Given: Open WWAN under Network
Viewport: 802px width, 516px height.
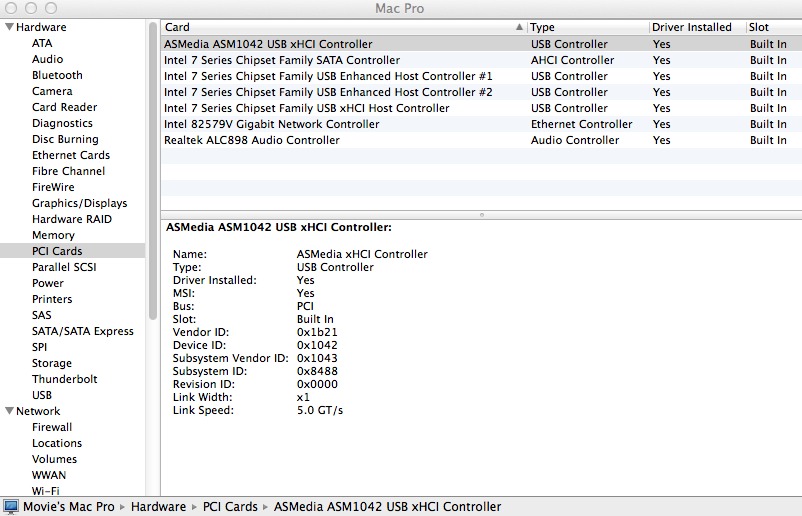Looking at the screenshot, I should pyautogui.click(x=49, y=475).
